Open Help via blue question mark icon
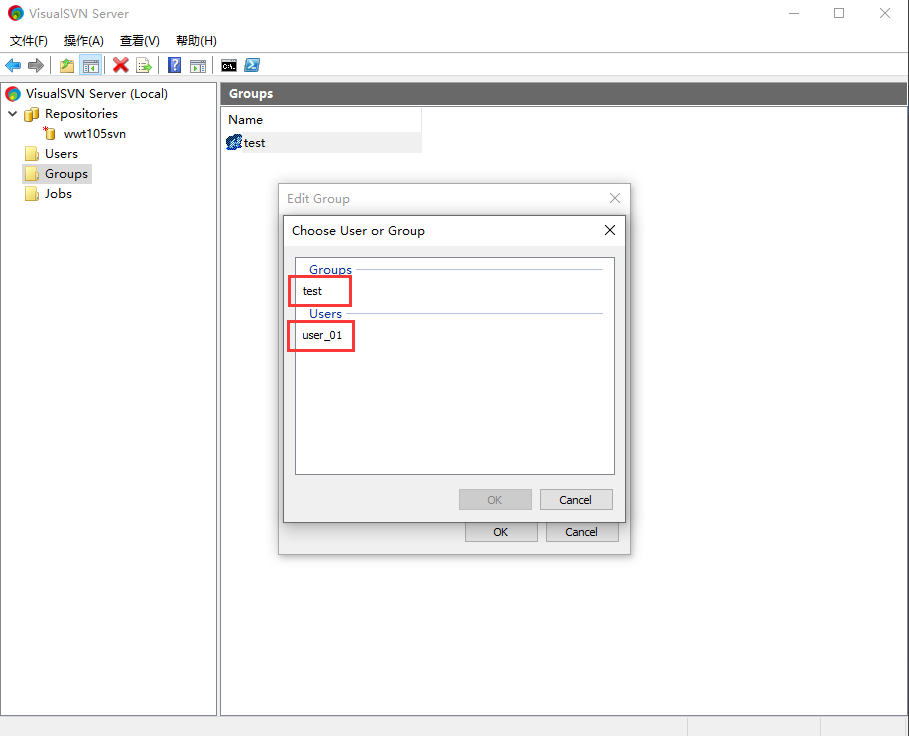 [175, 65]
